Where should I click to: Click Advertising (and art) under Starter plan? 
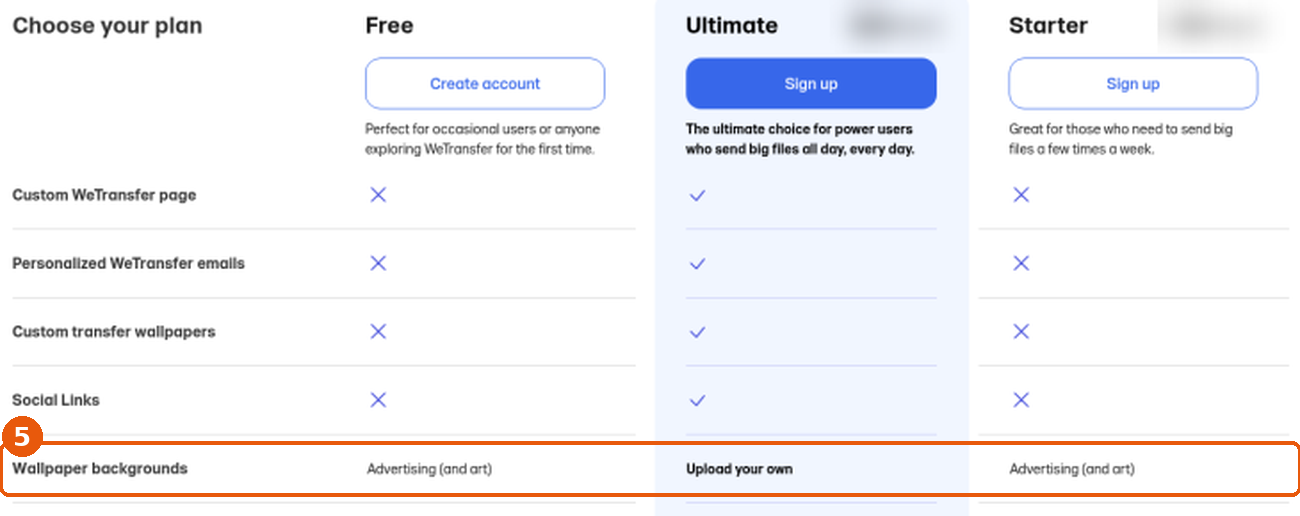pyautogui.click(x=1072, y=469)
